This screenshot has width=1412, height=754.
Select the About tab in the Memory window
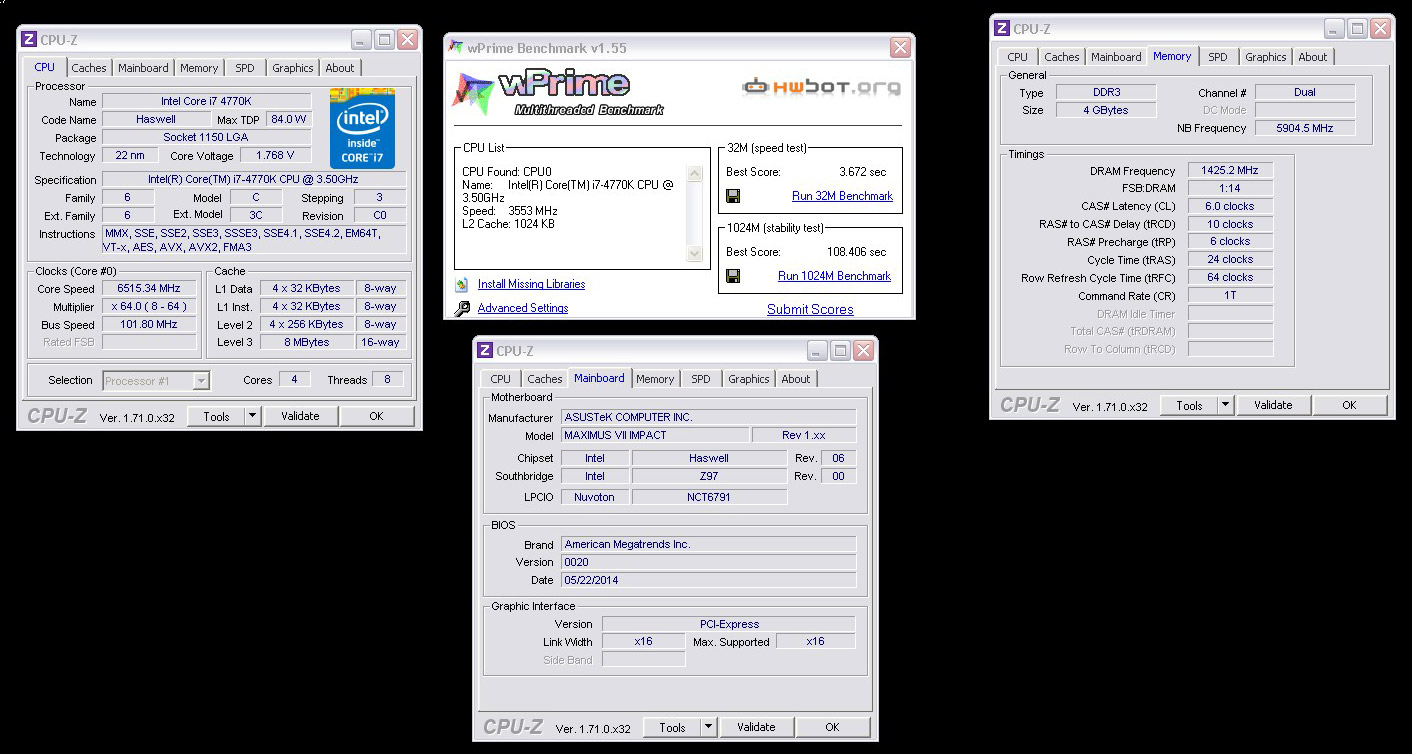1313,57
